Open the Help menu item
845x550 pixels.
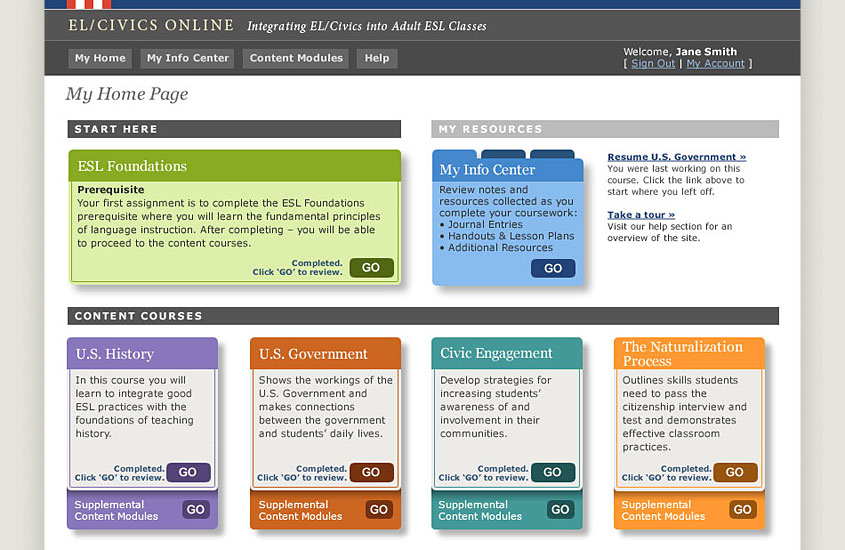(x=377, y=58)
